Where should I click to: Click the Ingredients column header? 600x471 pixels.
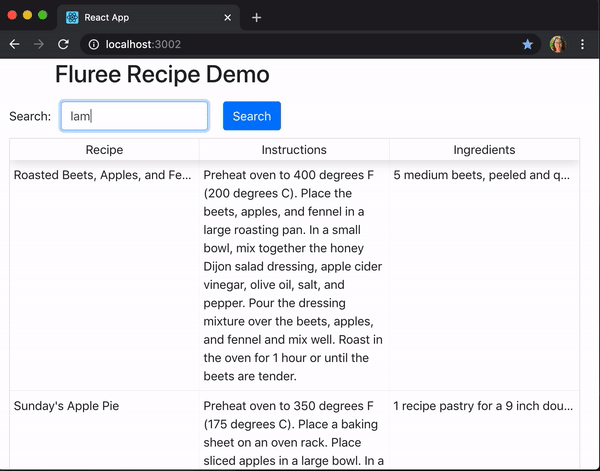tap(484, 150)
